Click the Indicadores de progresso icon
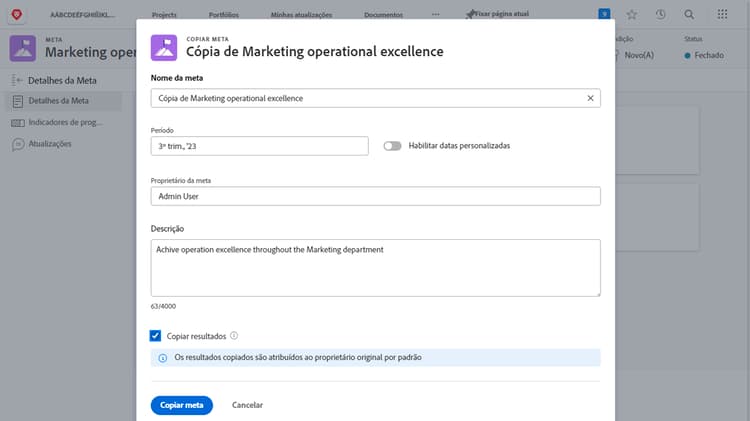750x421 pixels. 18,123
